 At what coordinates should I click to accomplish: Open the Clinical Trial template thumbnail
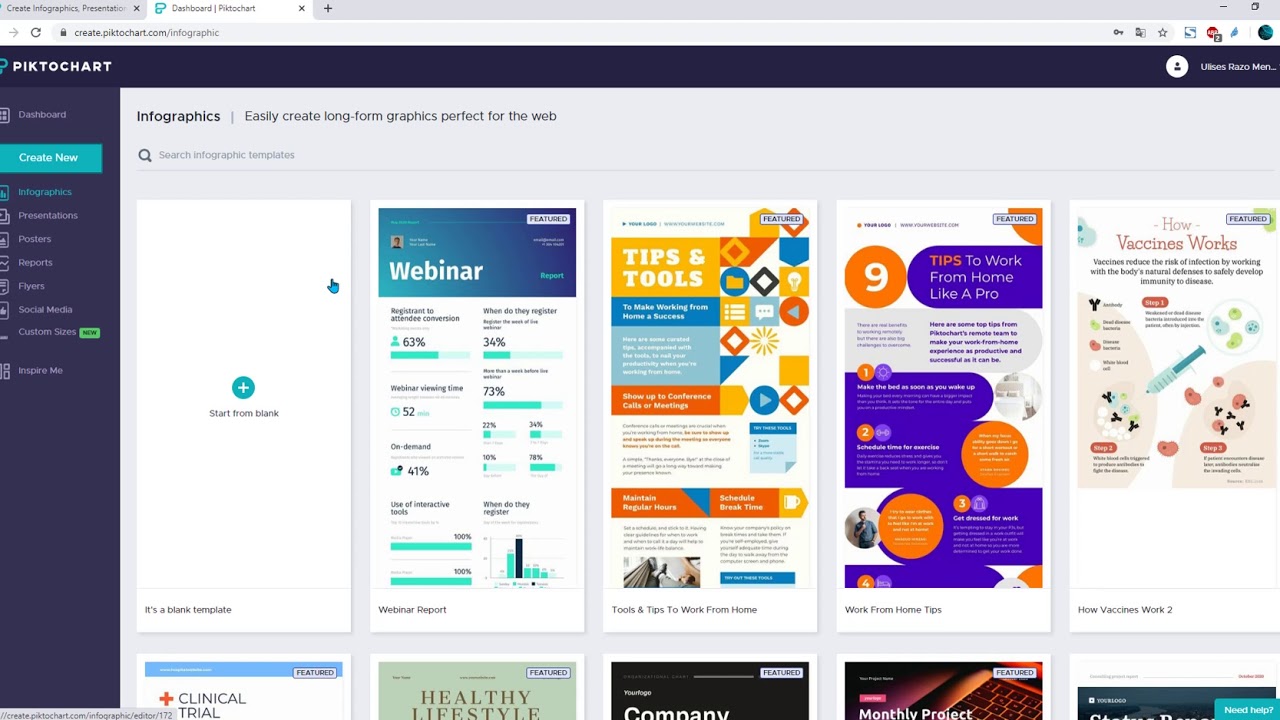(243, 691)
